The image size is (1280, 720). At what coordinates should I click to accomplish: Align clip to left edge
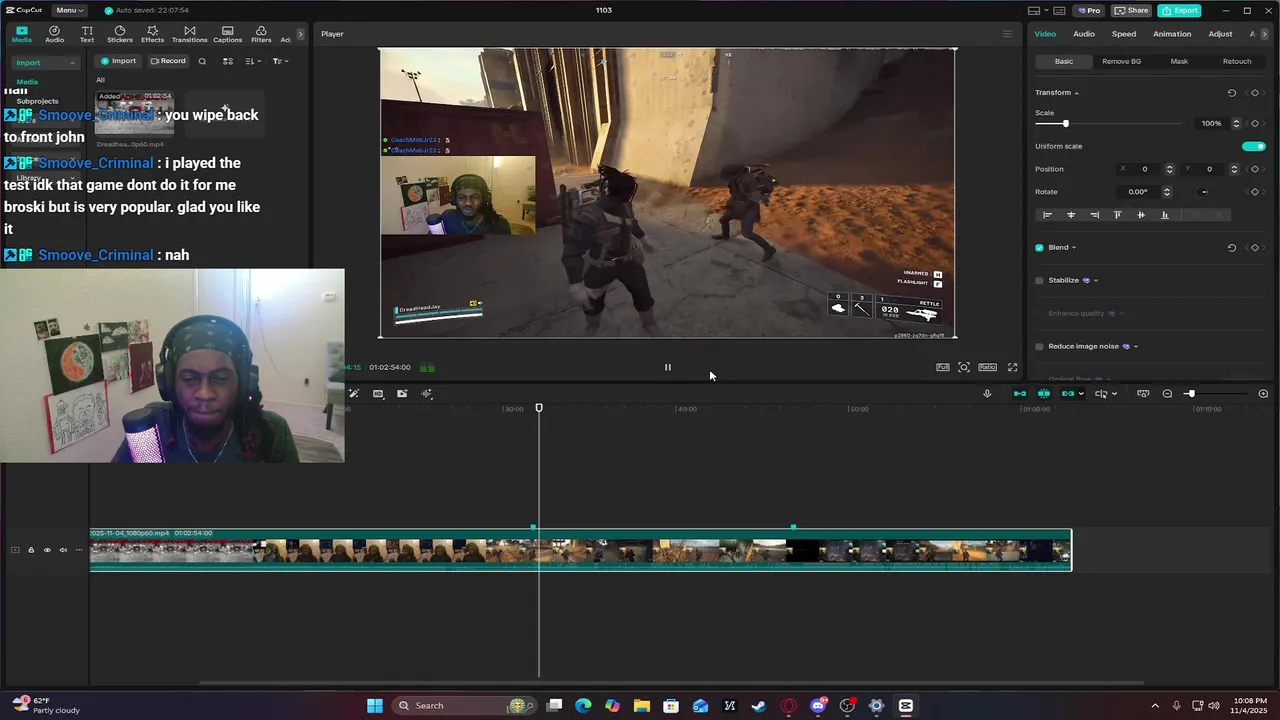coord(1047,215)
